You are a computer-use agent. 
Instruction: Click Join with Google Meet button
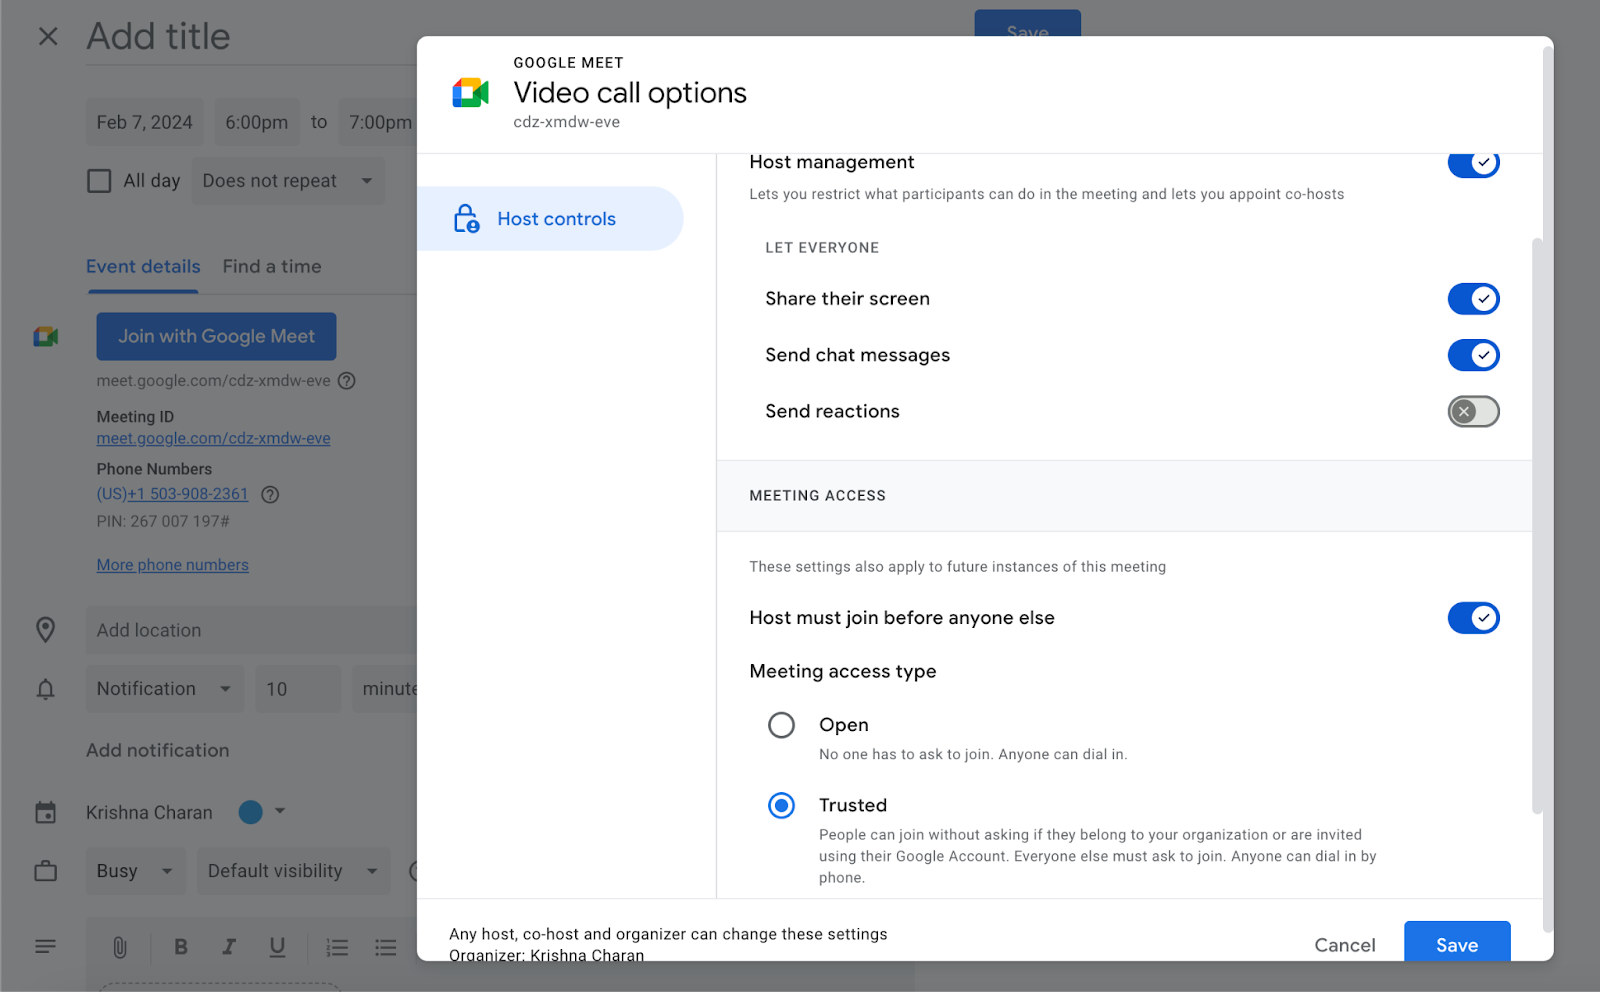tap(216, 337)
